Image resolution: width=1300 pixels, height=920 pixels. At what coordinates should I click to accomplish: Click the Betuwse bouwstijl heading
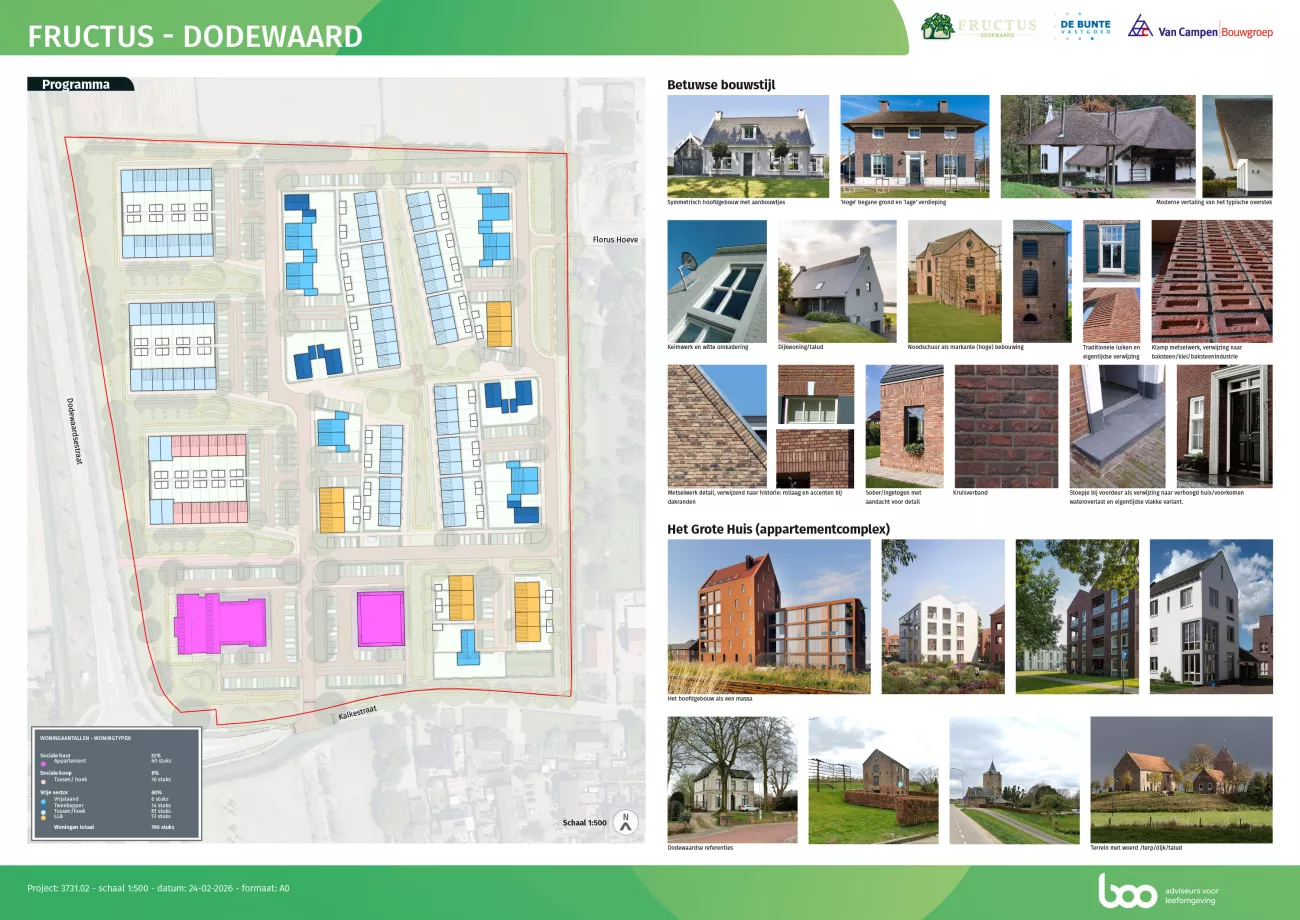pyautogui.click(x=720, y=85)
